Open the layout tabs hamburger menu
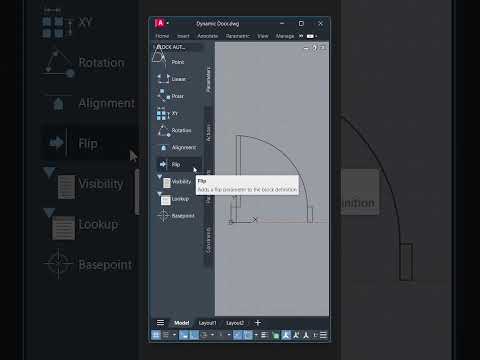 tap(160, 323)
